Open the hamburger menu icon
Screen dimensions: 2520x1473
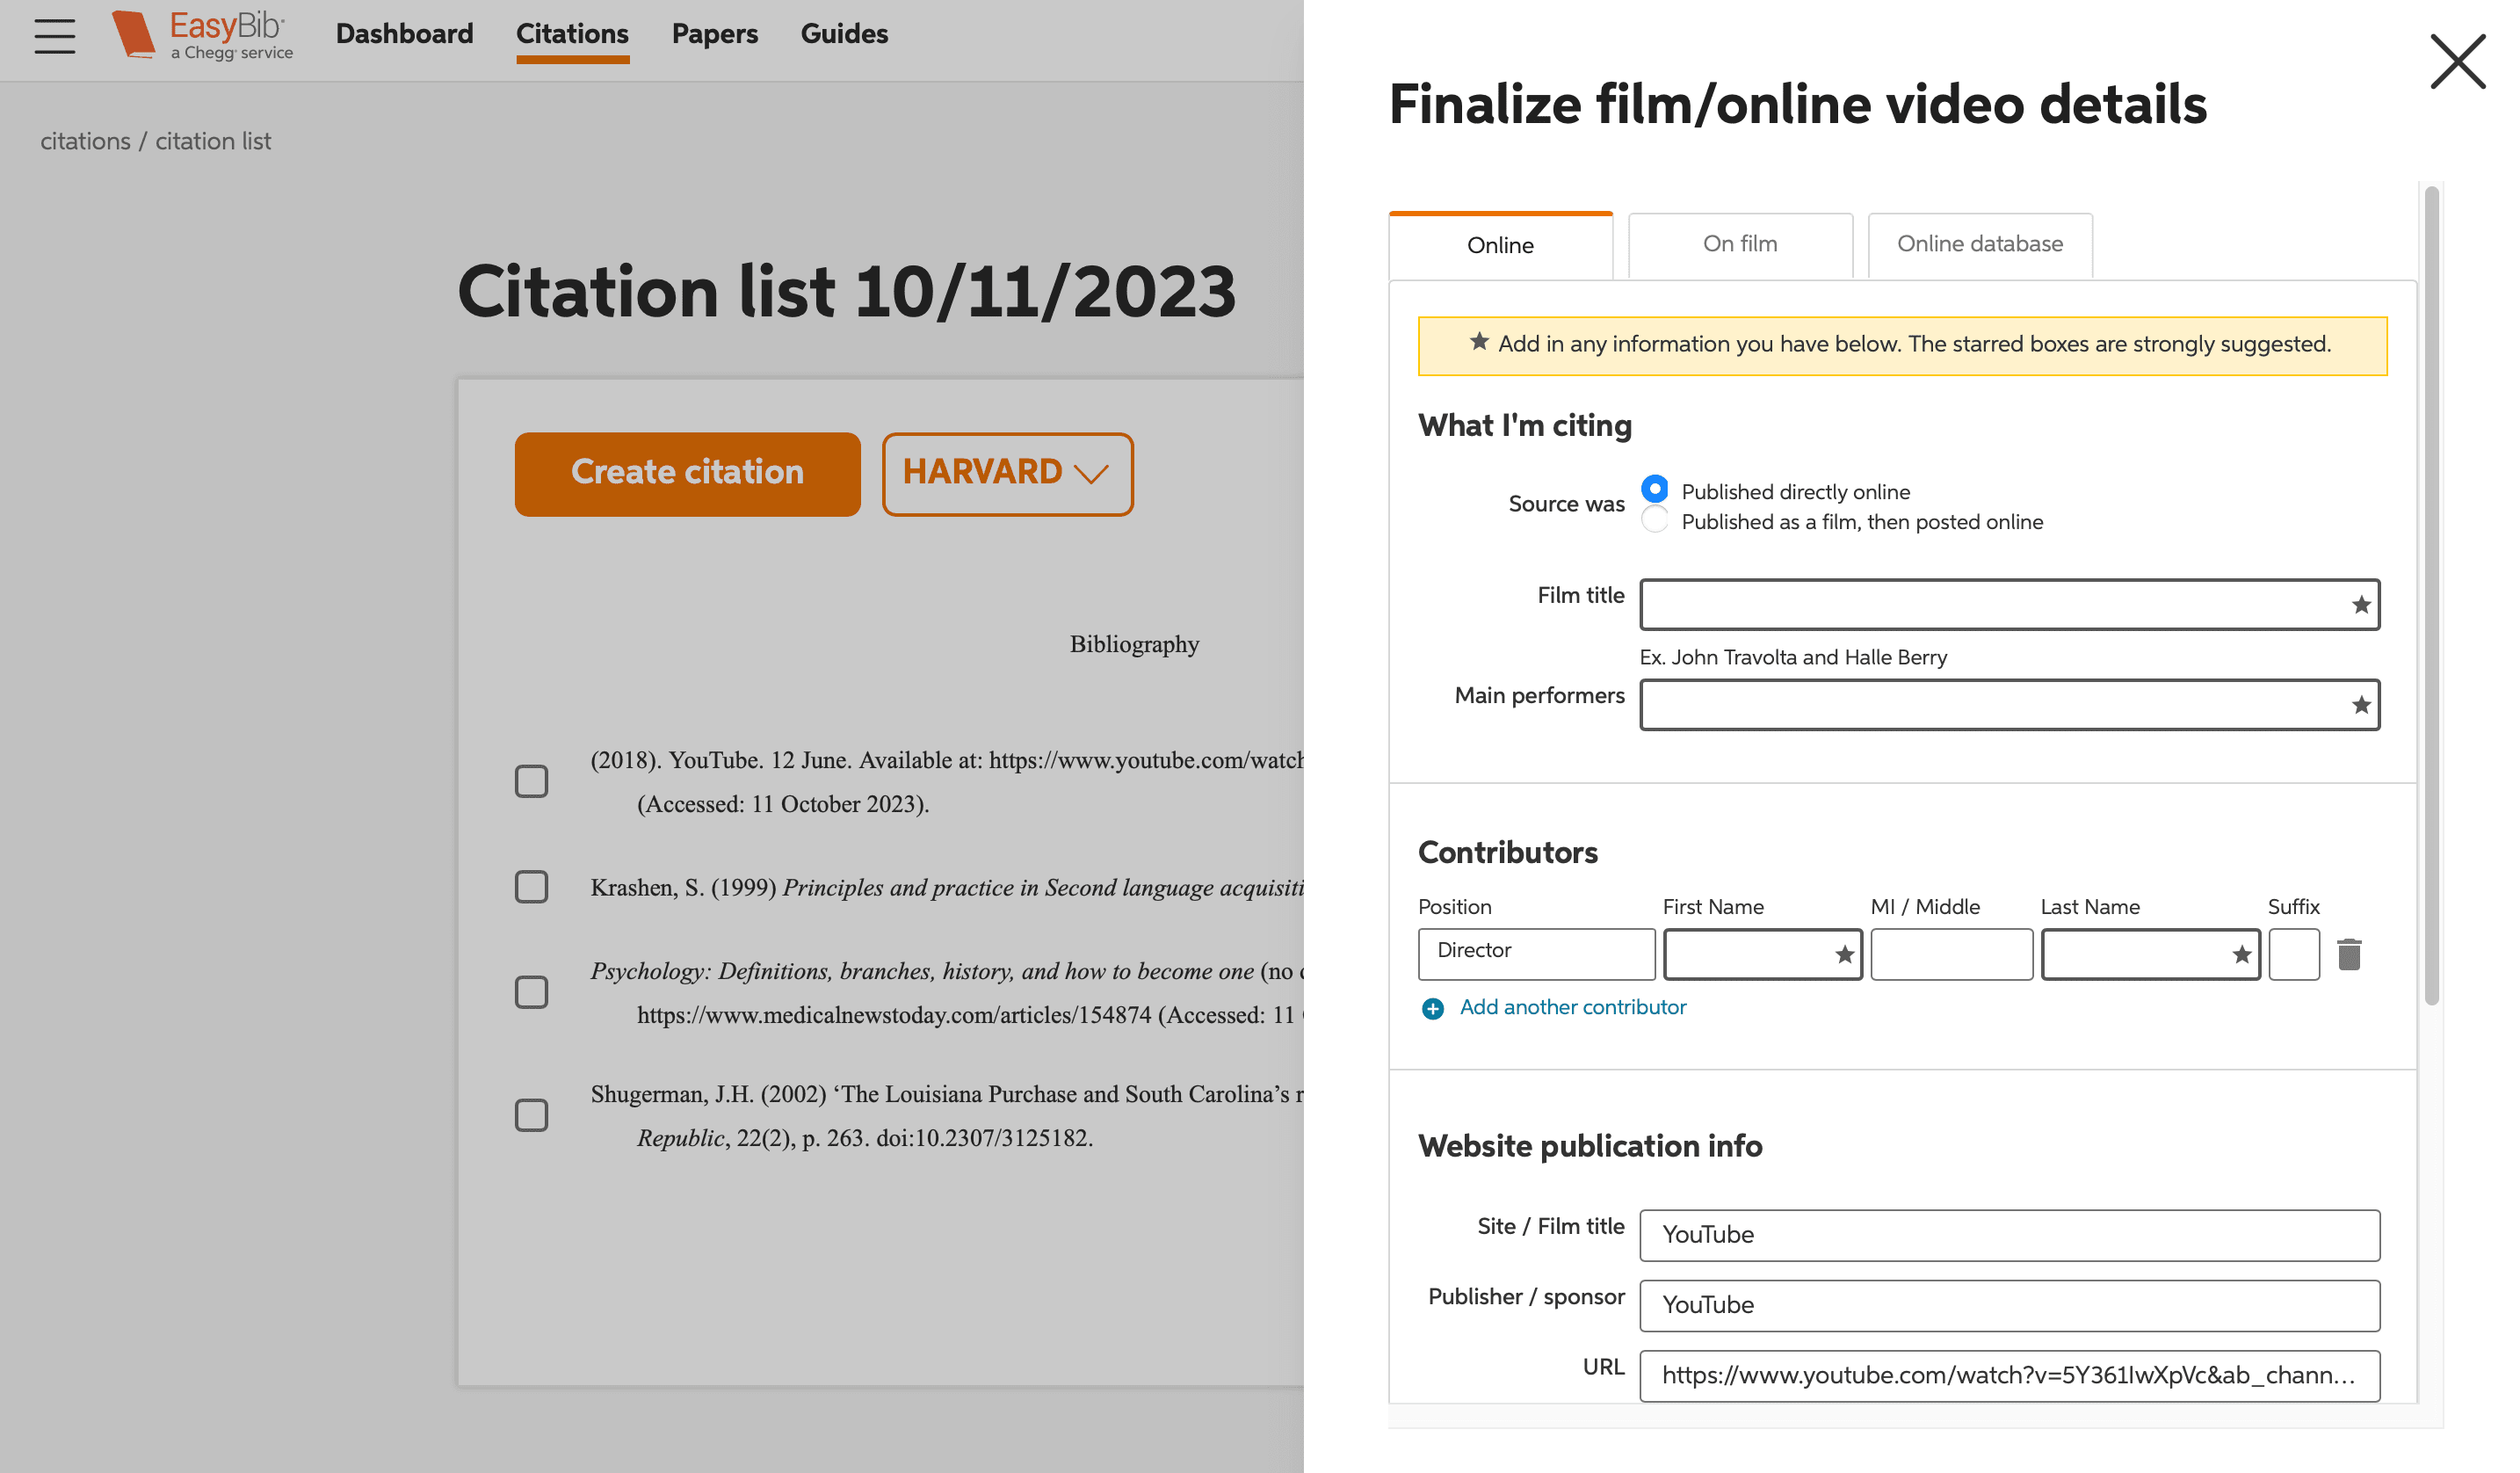pyautogui.click(x=54, y=36)
